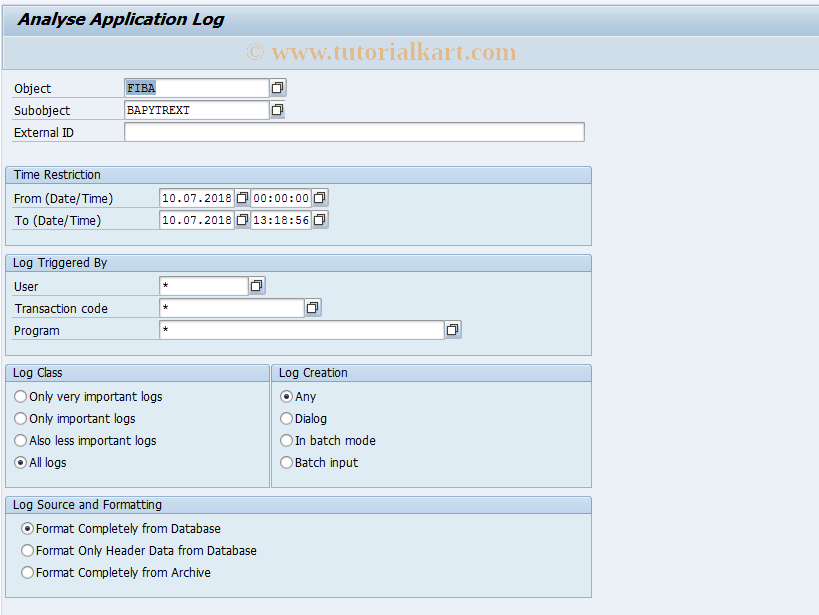Viewport: 819px width, 615px height.
Task: Select Batch input creation
Action: point(286,462)
